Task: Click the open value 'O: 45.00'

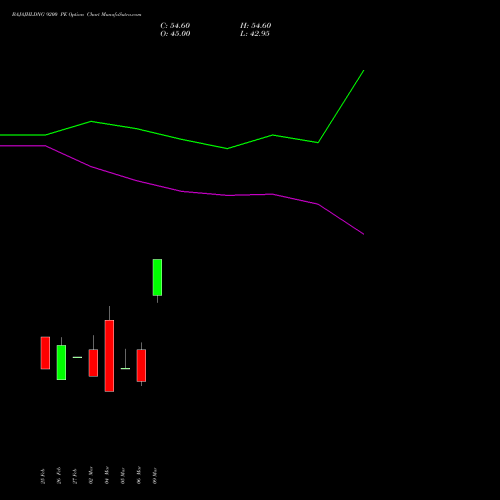Action: [x=175, y=34]
